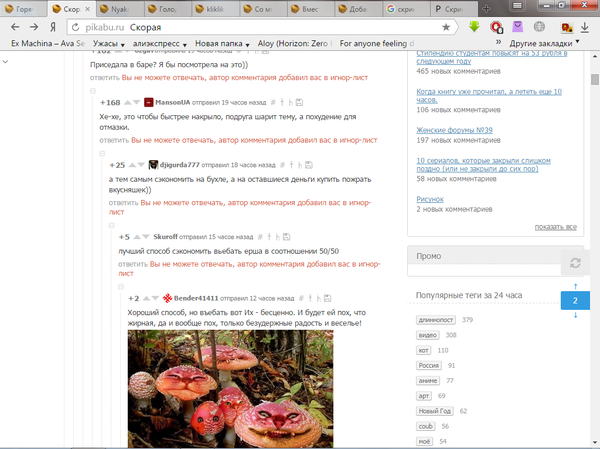600x449 pixels.
Task: Open the Новая папка bookmarks folder
Action: pos(223,44)
